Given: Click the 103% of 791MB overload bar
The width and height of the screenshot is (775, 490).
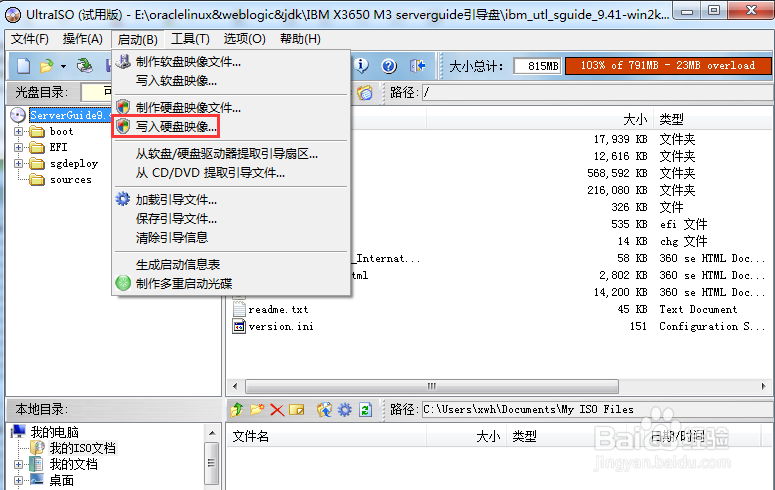Looking at the screenshot, I should 668,66.
